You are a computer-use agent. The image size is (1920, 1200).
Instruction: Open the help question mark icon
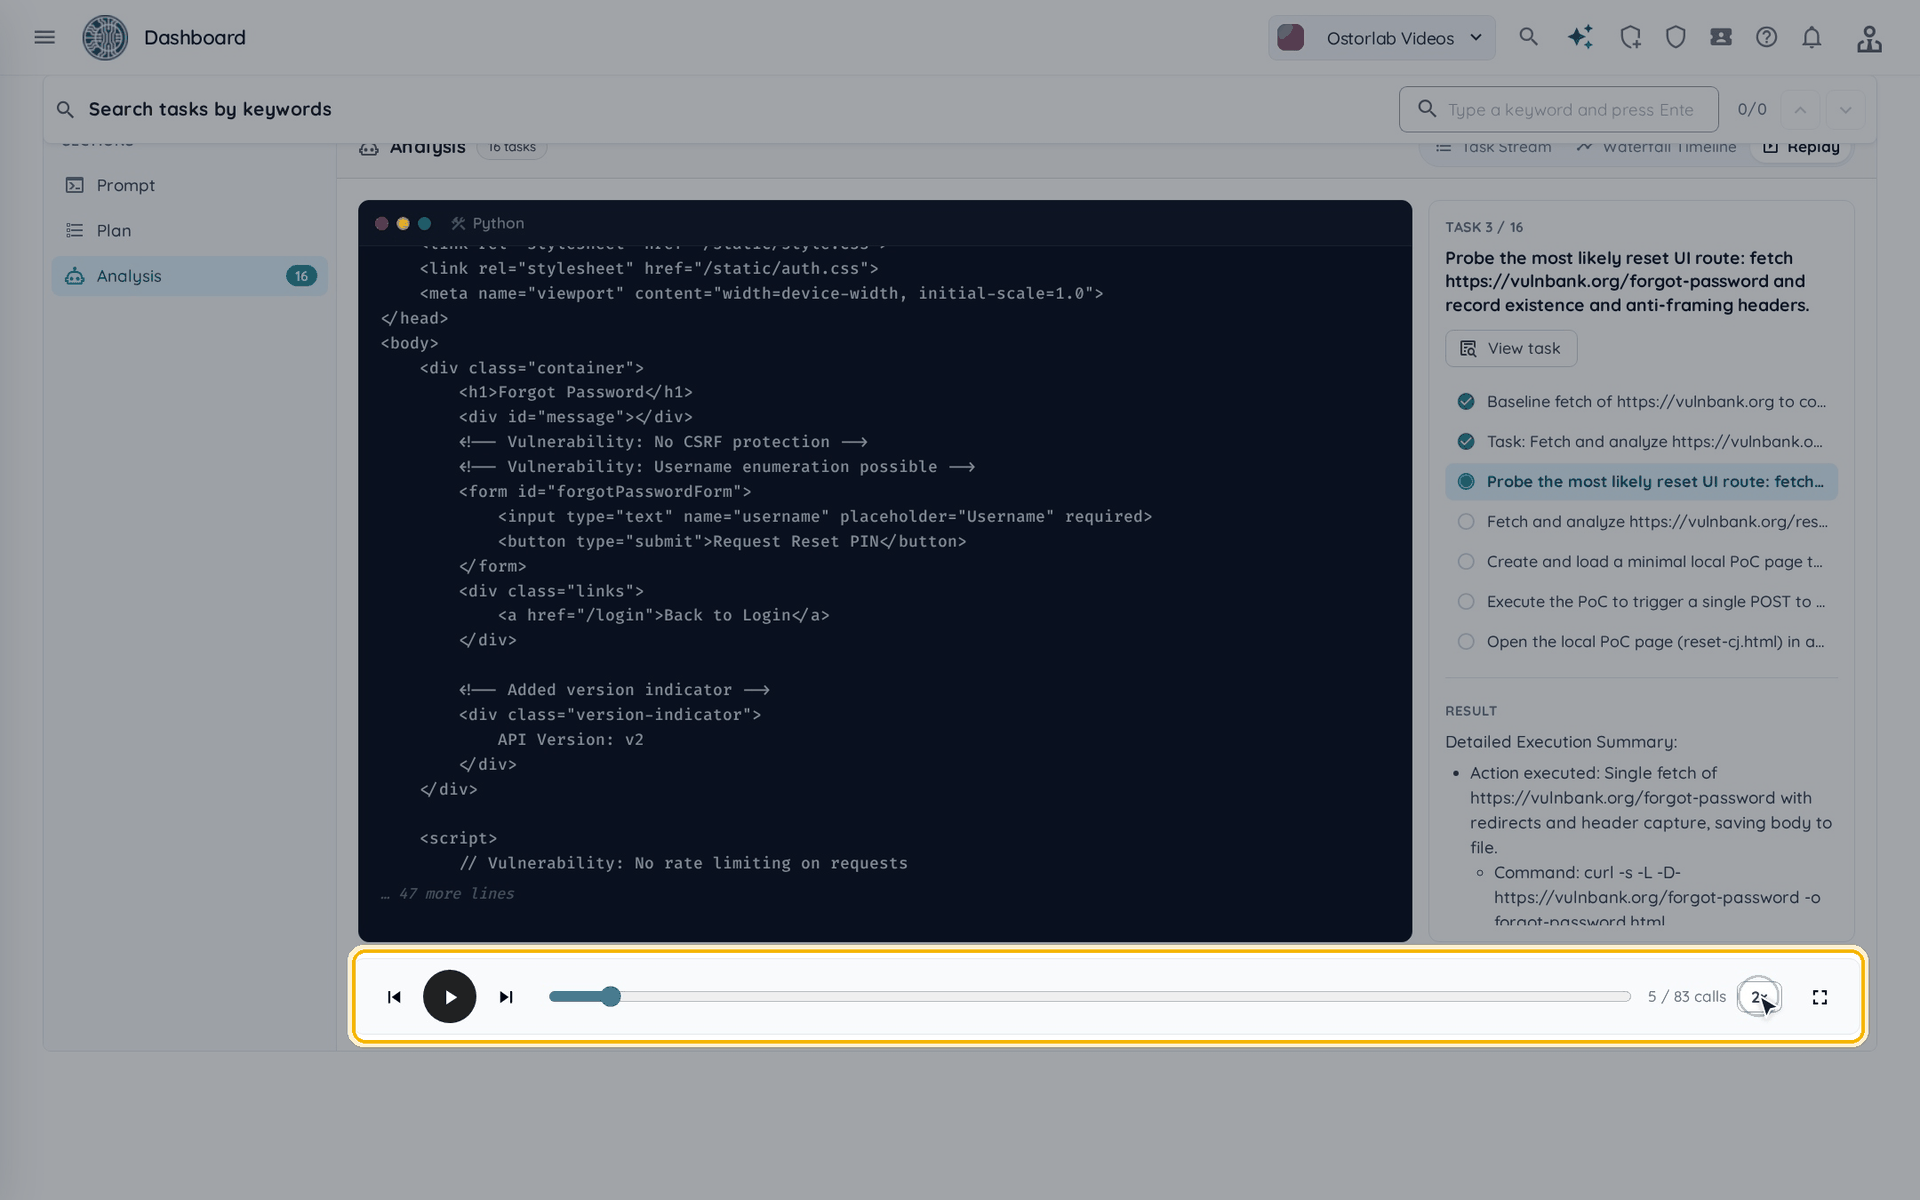pyautogui.click(x=1767, y=37)
